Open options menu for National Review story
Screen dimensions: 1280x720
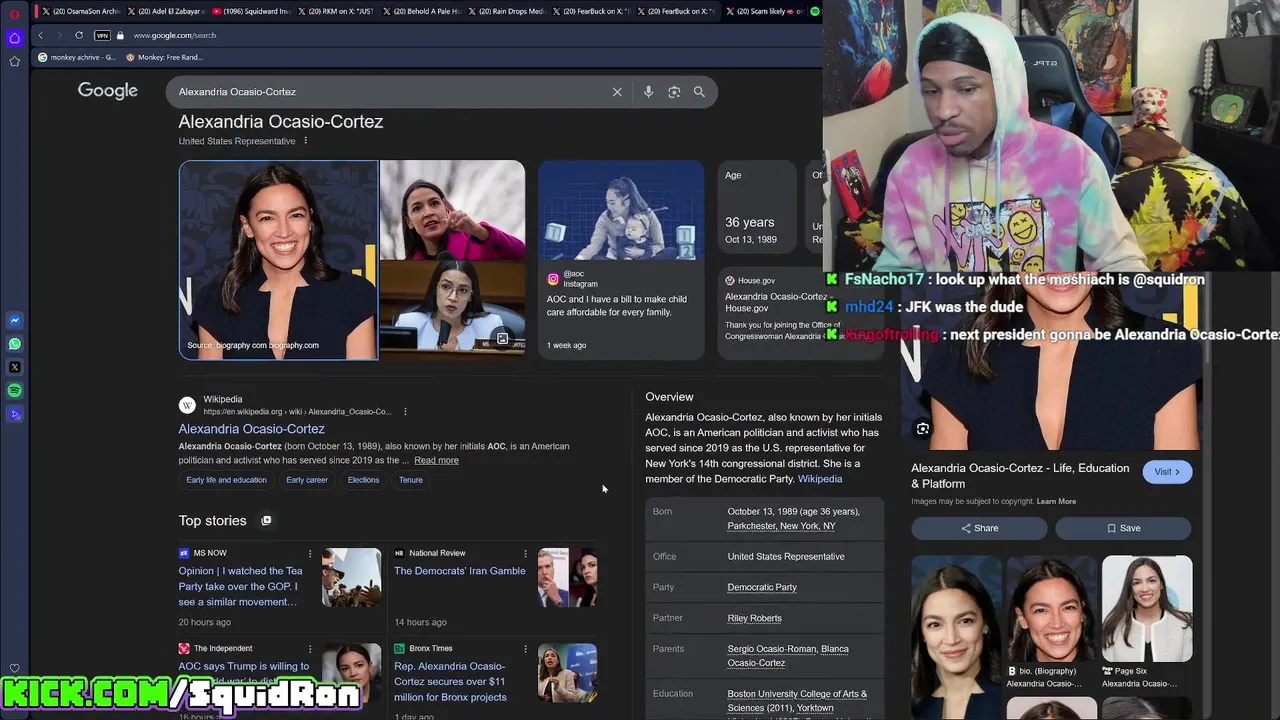[525, 553]
